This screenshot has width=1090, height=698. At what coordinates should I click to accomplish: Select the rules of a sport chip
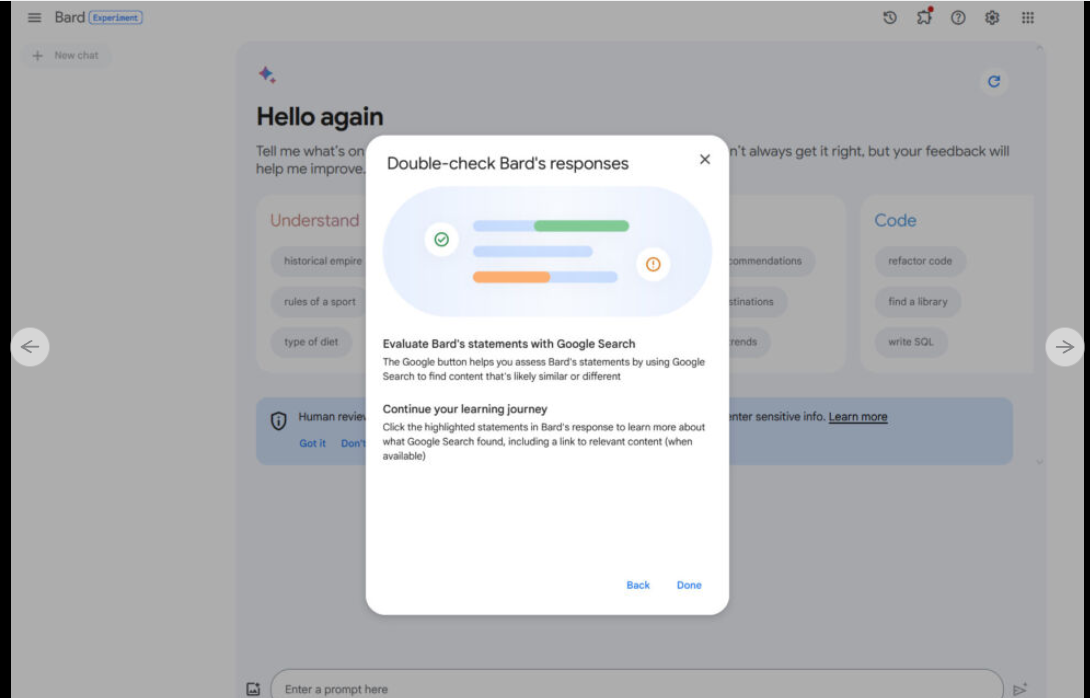point(319,302)
